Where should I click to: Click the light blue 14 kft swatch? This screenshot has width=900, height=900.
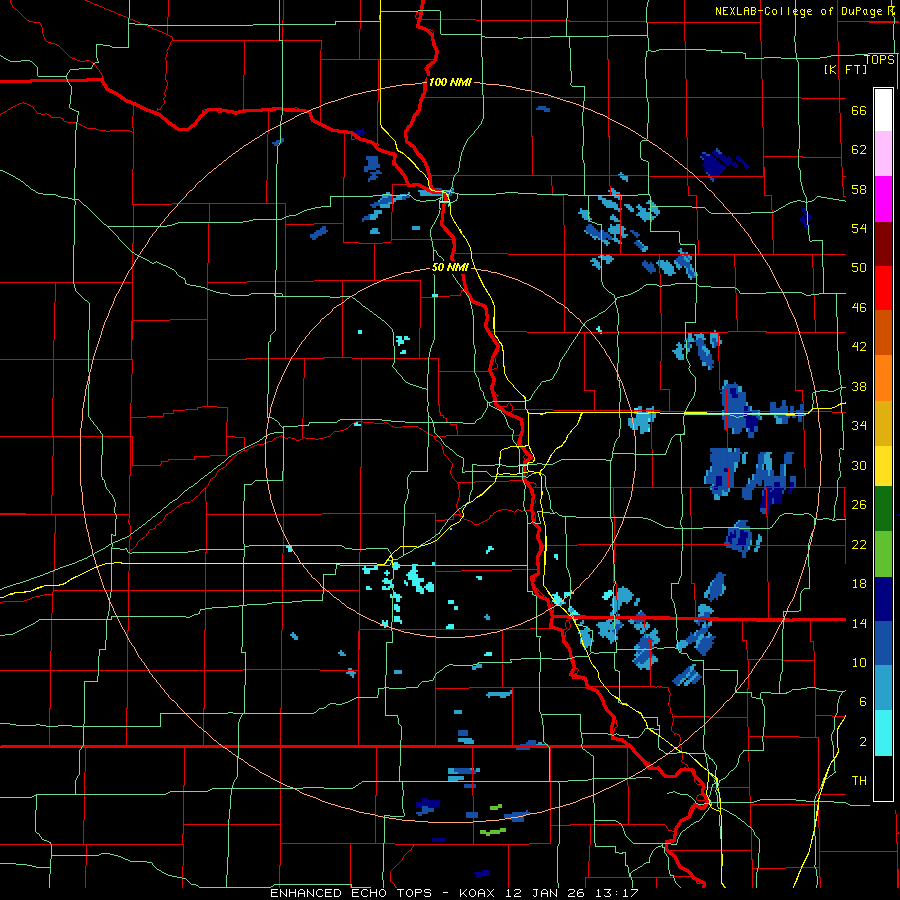point(883,688)
